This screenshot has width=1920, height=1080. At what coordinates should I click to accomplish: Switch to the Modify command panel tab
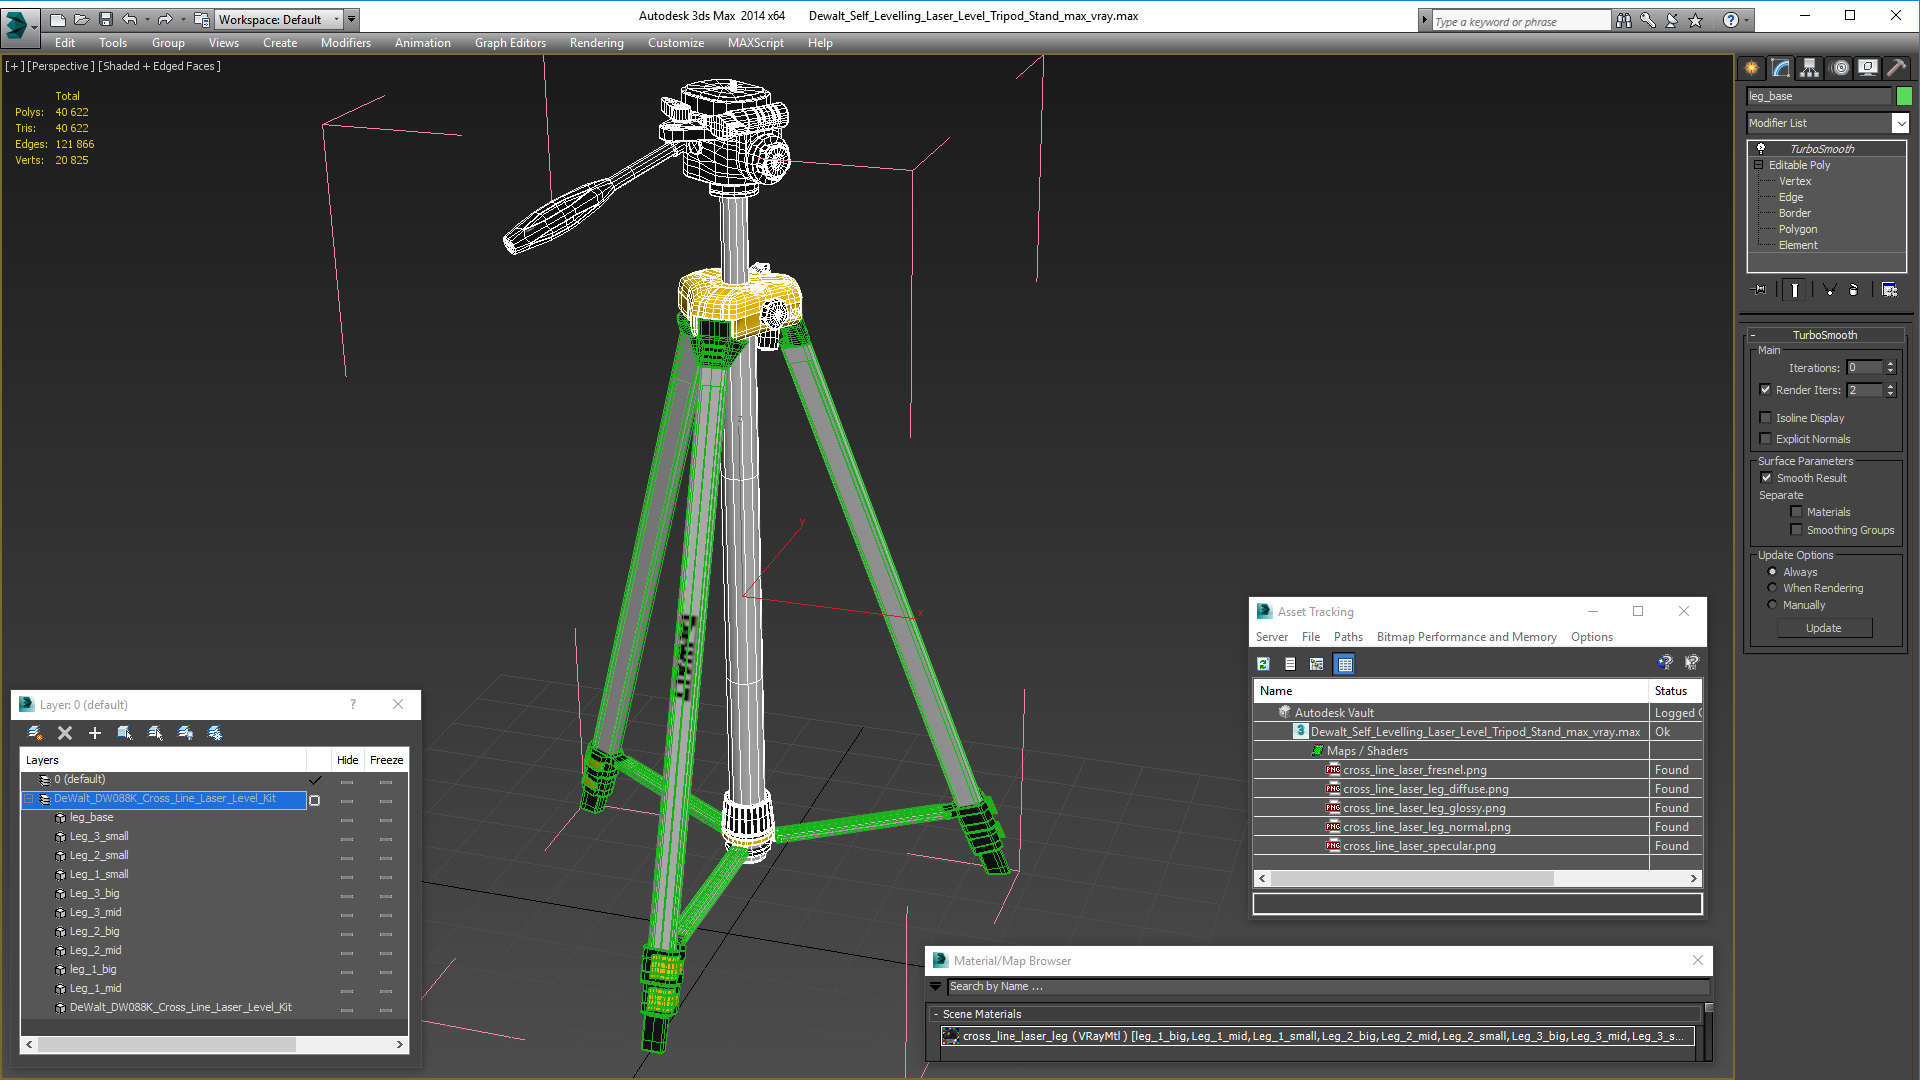coord(1780,68)
